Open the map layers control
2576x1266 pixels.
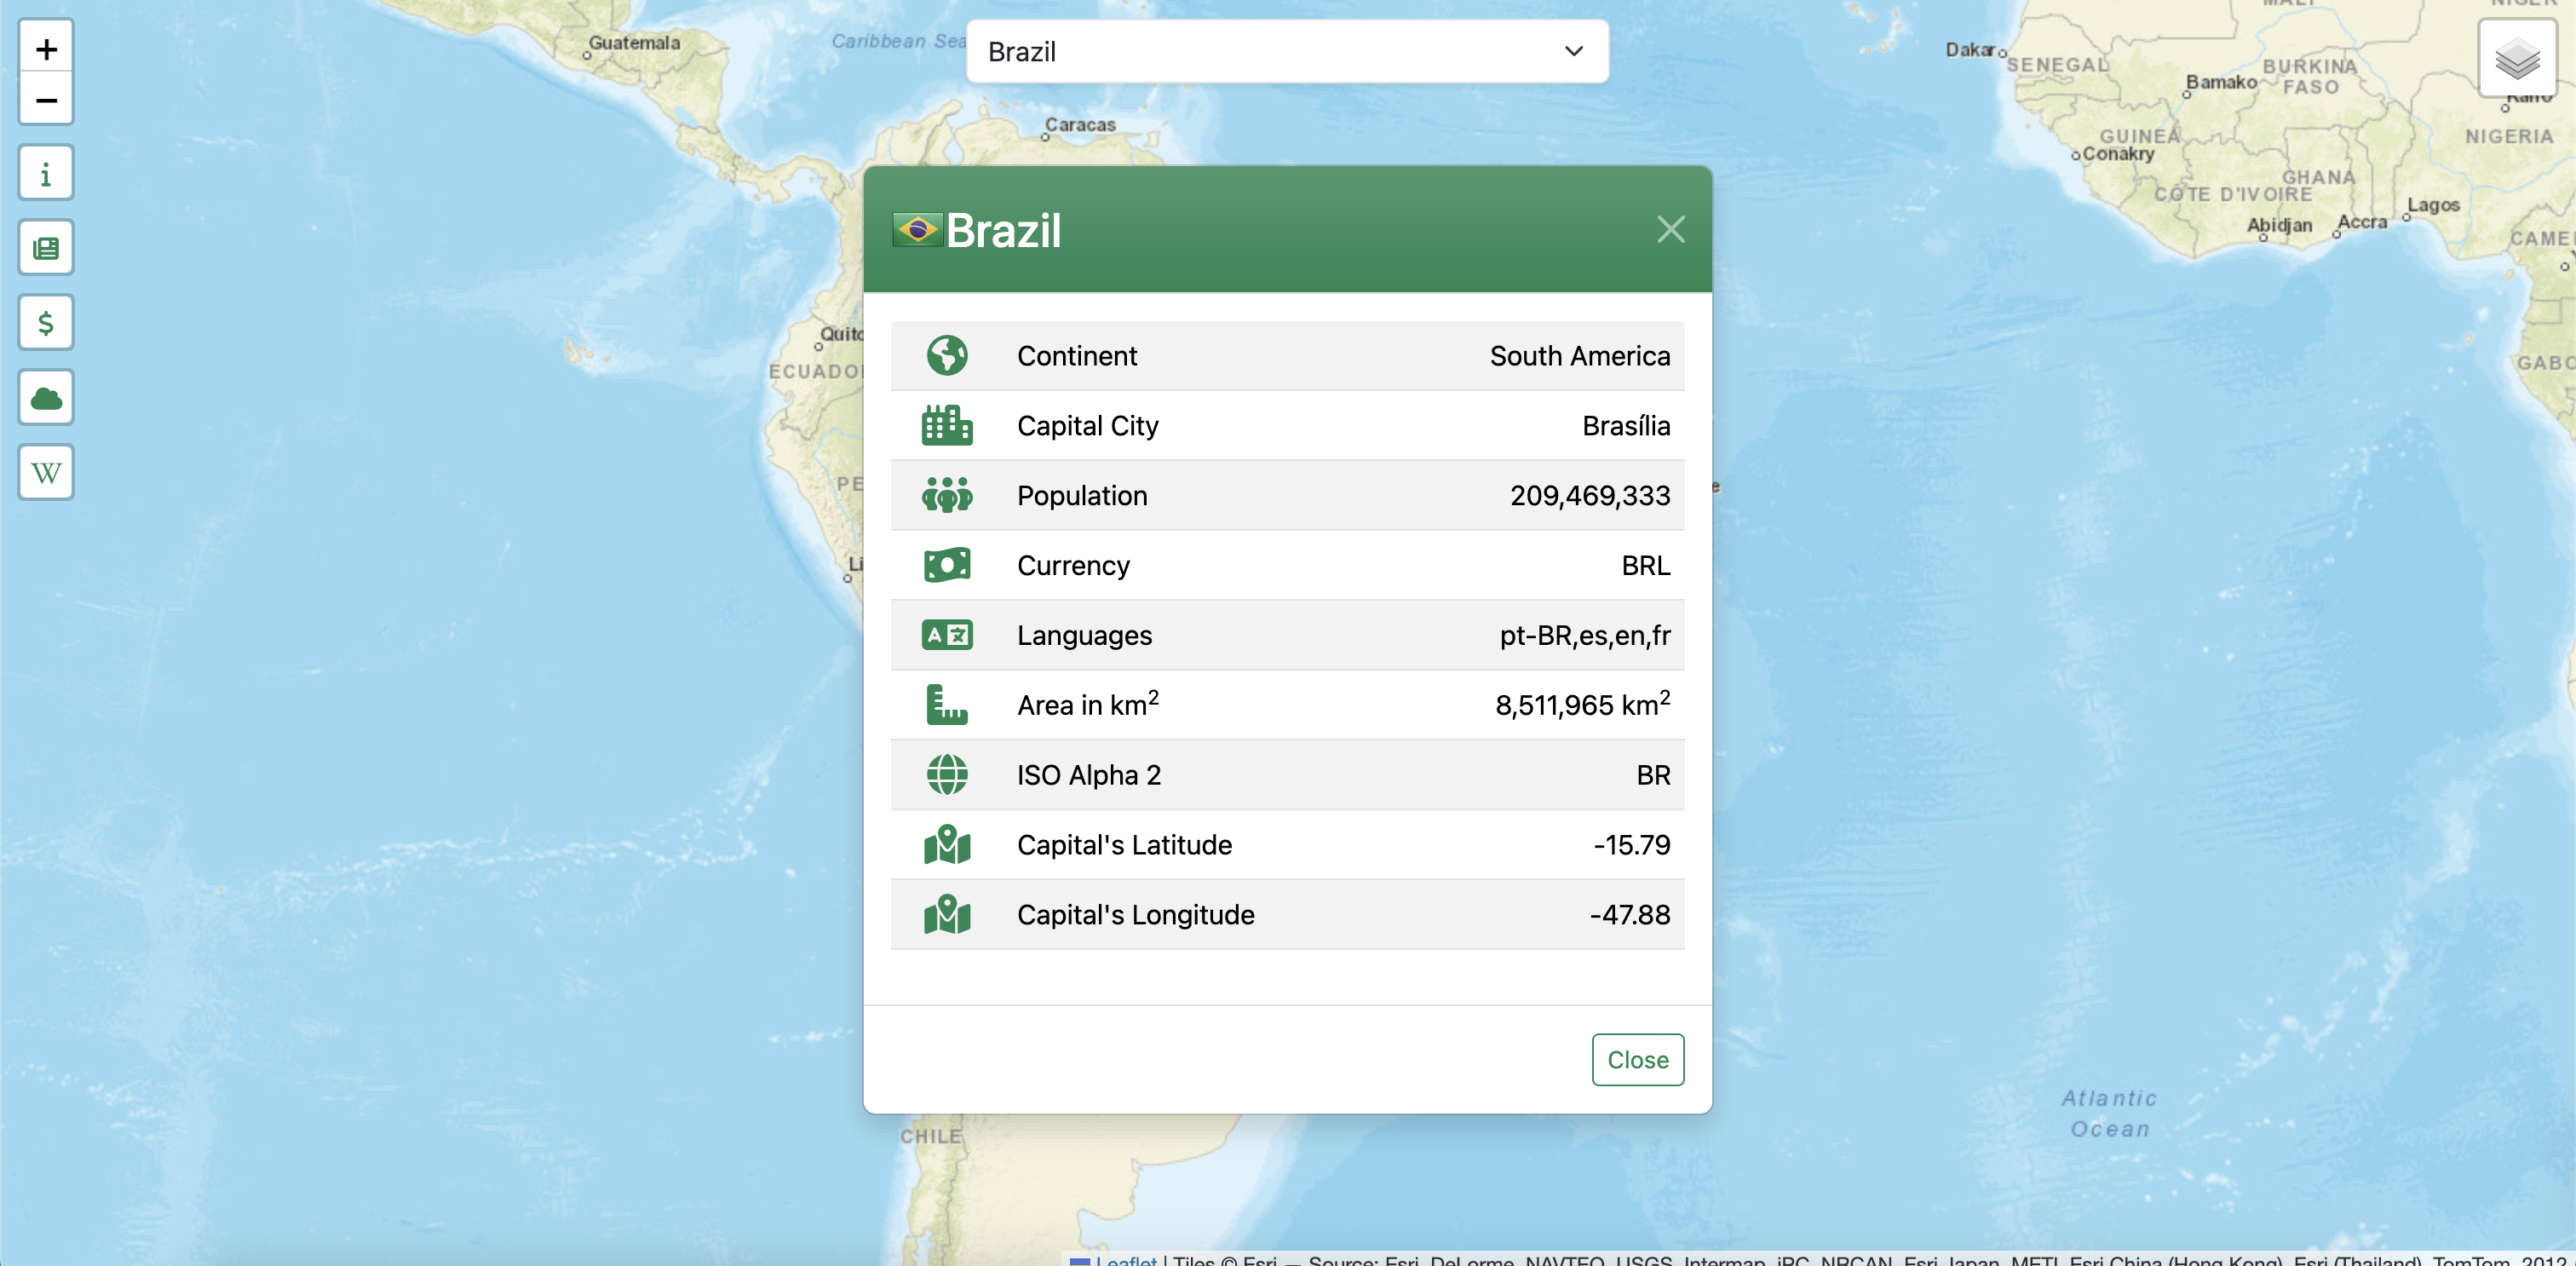coord(2517,58)
